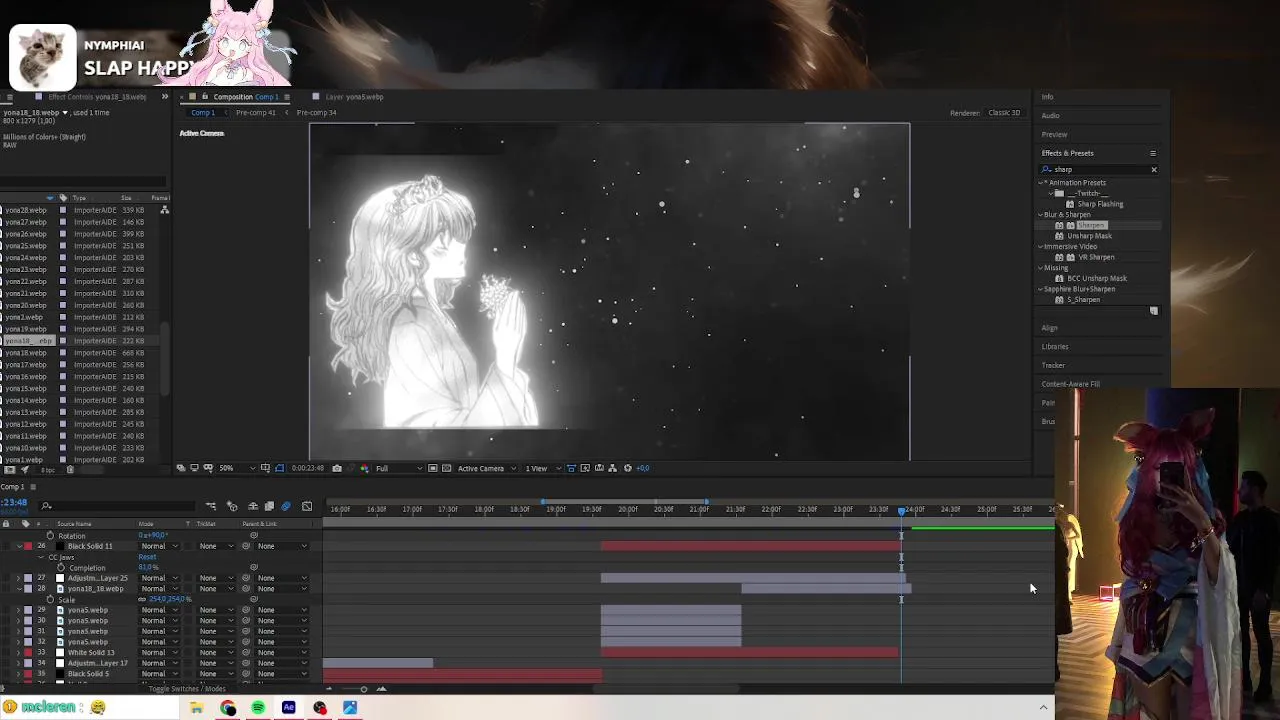
Task: Open parent None dropdown for Black Solid 11
Action: (x=281, y=546)
